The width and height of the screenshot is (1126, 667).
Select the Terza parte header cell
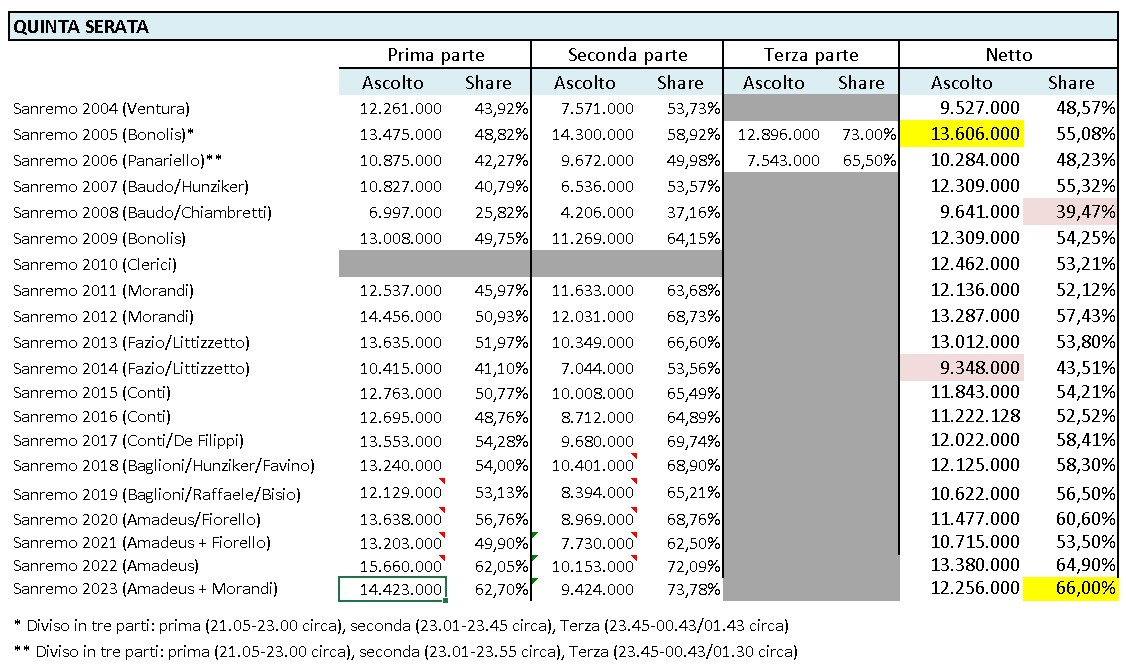point(811,55)
